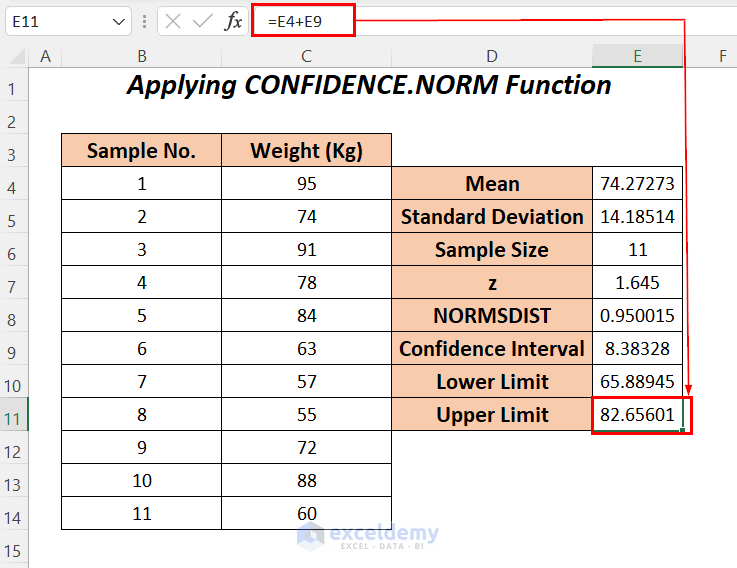Click the title 'Applying CONFIDENCE.NORM Function'

click(369, 86)
